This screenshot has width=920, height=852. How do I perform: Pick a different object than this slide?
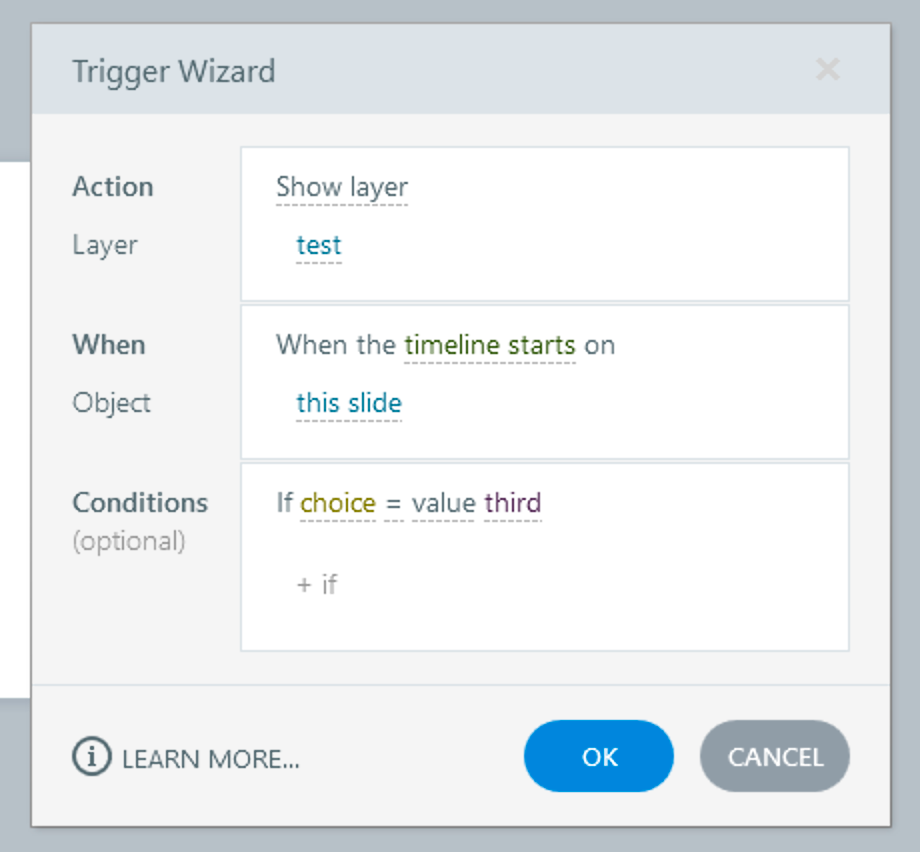click(x=349, y=403)
